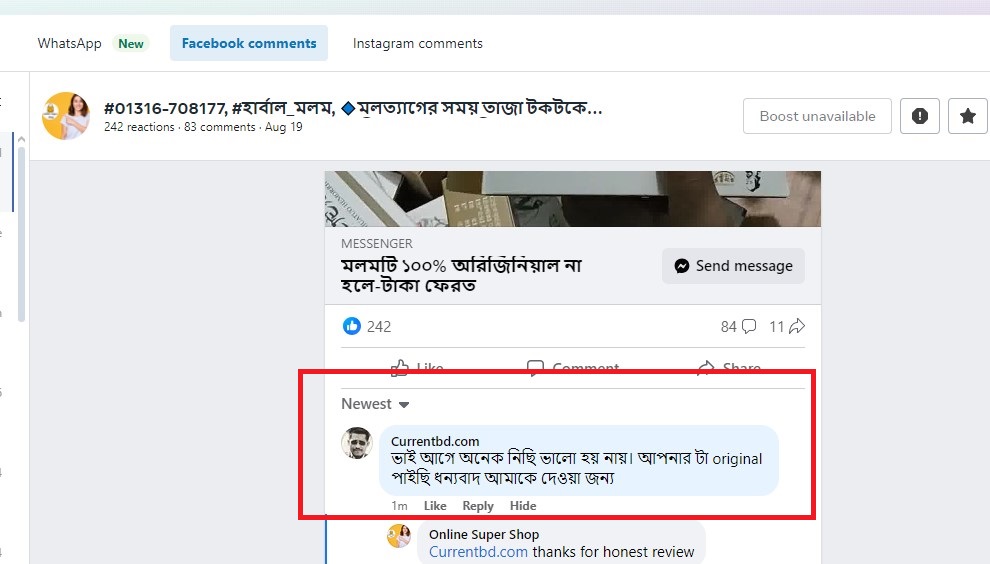Click the Send message button

point(733,266)
